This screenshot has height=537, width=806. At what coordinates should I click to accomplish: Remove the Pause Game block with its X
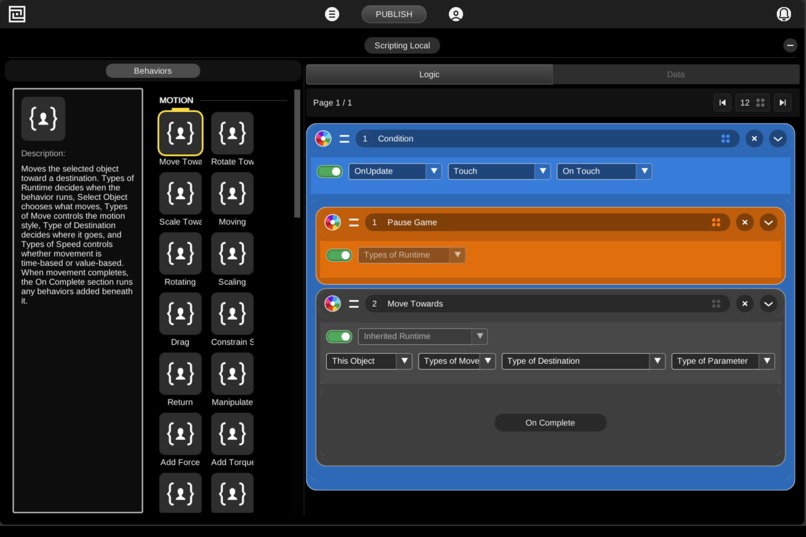point(745,223)
